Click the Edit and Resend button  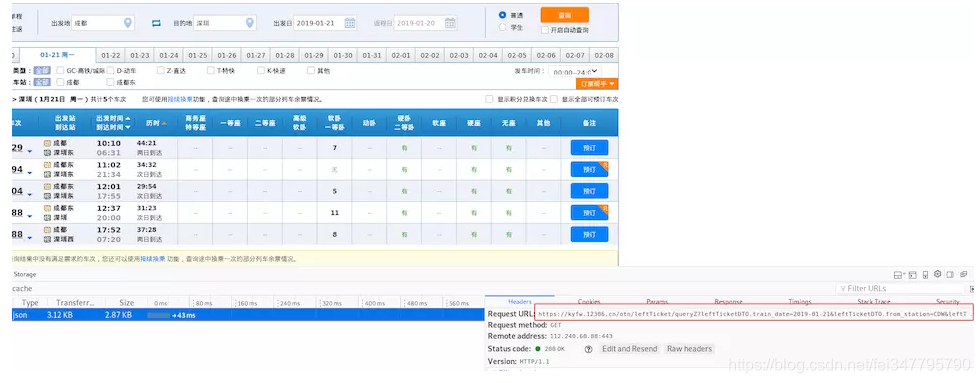pyautogui.click(x=629, y=349)
